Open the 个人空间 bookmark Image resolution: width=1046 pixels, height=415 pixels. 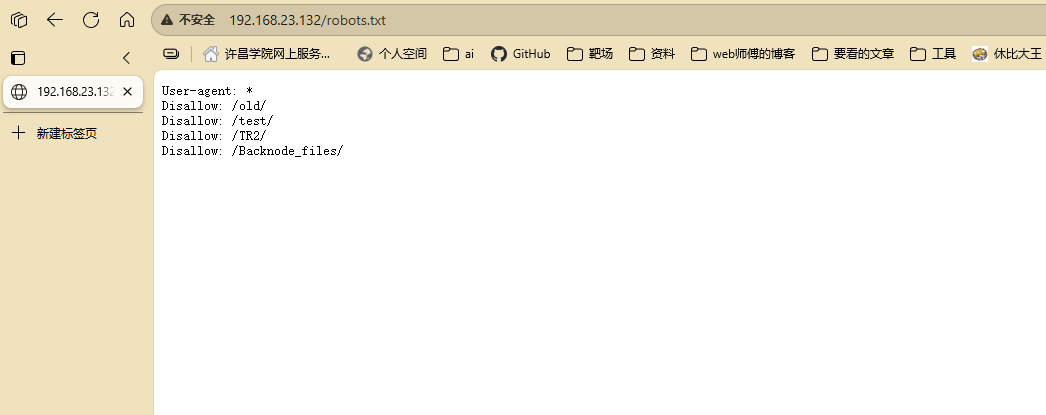pos(392,54)
